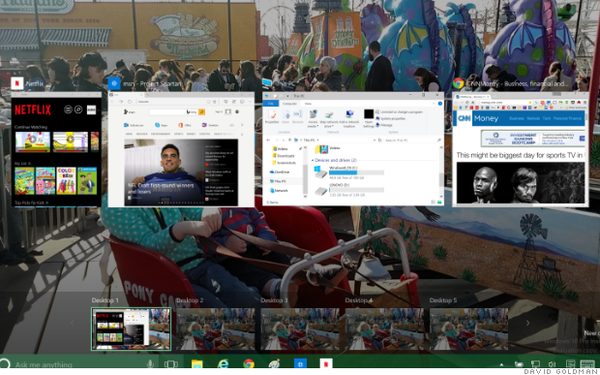
Task: Open the CNNMoney Chrome window preview
Action: tap(520, 149)
